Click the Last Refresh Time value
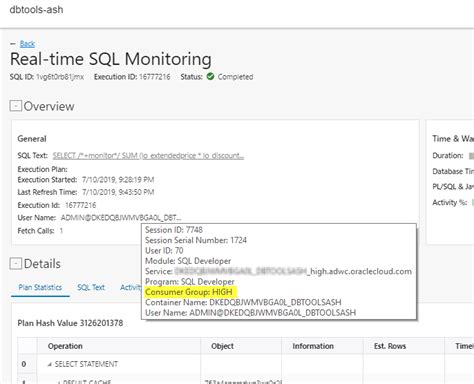This screenshot has height=384, width=474. click(x=118, y=192)
